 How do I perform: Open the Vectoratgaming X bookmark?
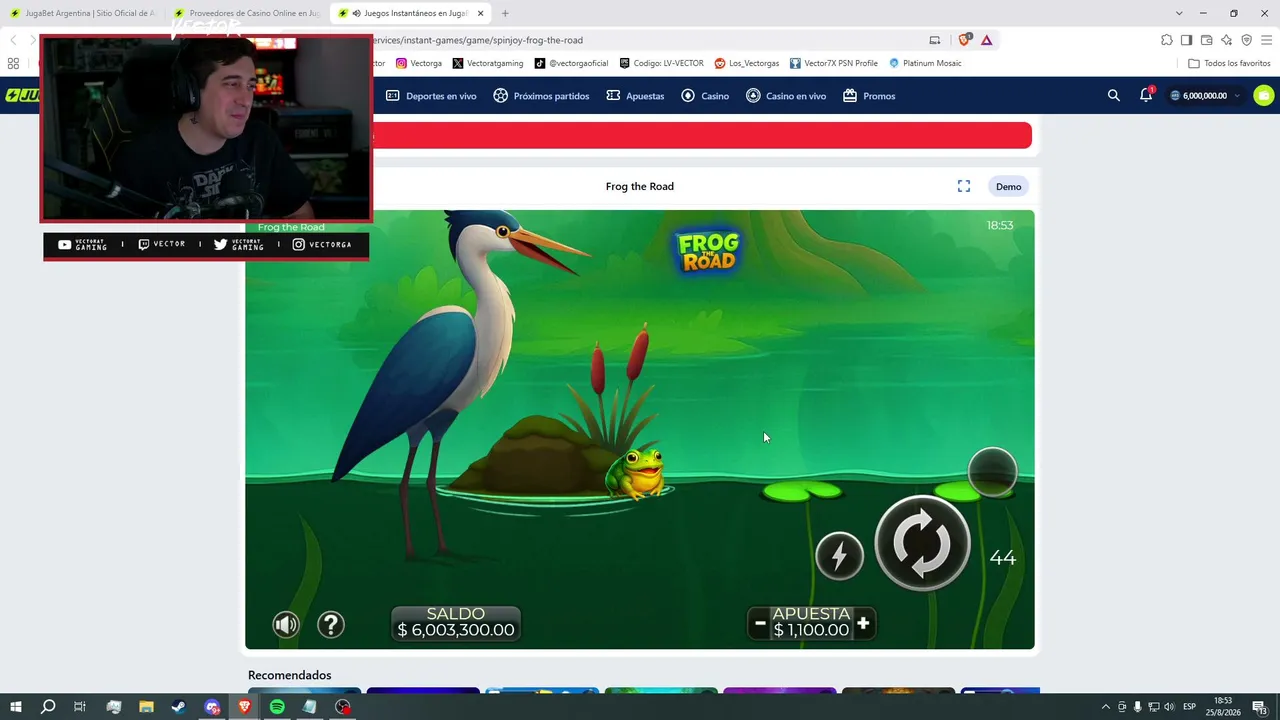487,63
